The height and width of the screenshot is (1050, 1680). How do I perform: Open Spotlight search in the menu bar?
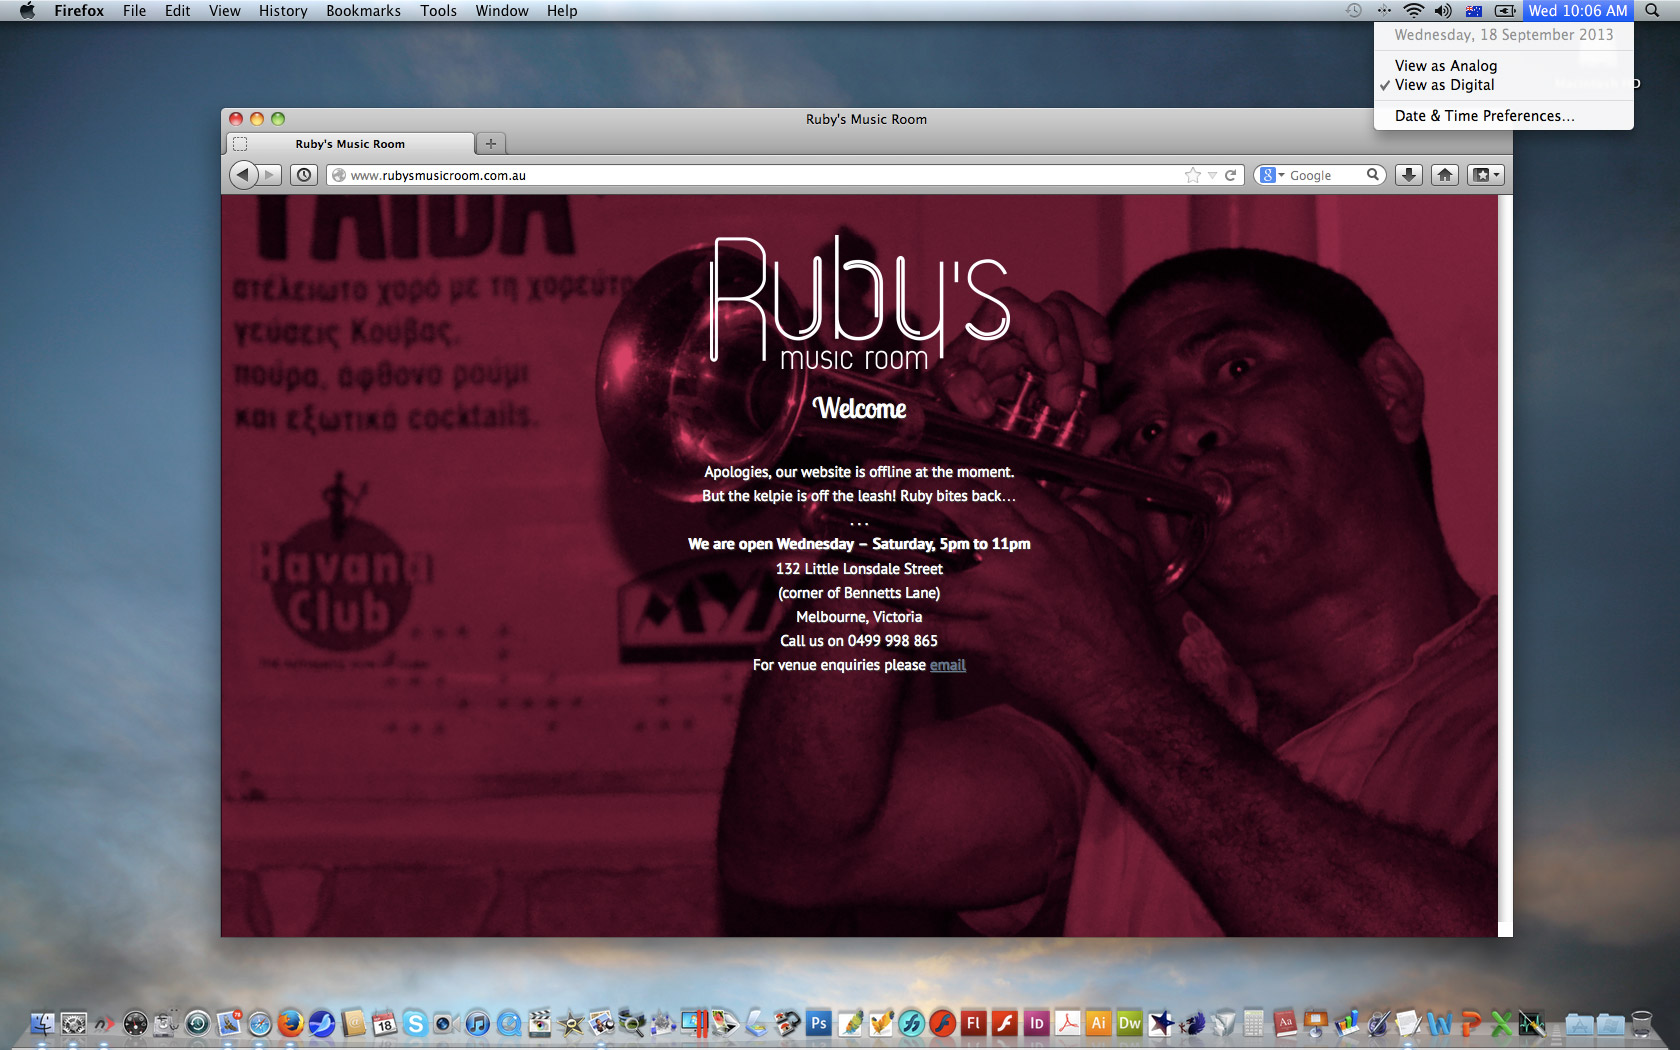click(x=1652, y=11)
